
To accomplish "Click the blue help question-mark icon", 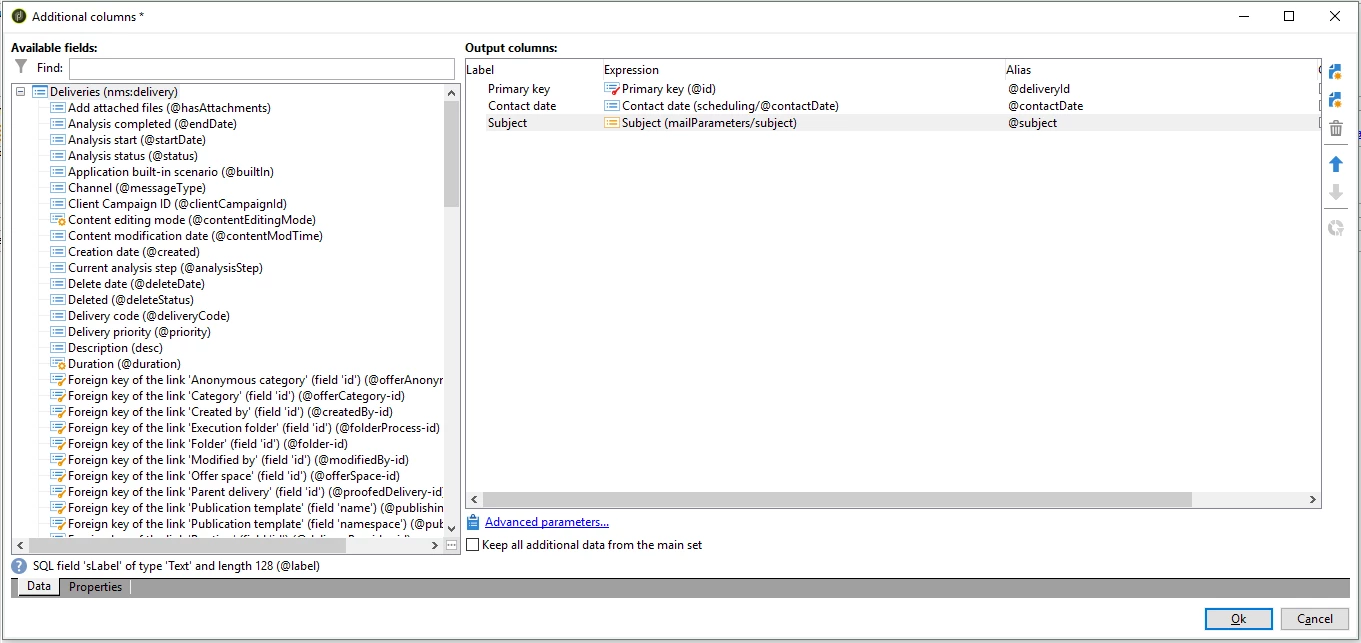I will (x=19, y=566).
